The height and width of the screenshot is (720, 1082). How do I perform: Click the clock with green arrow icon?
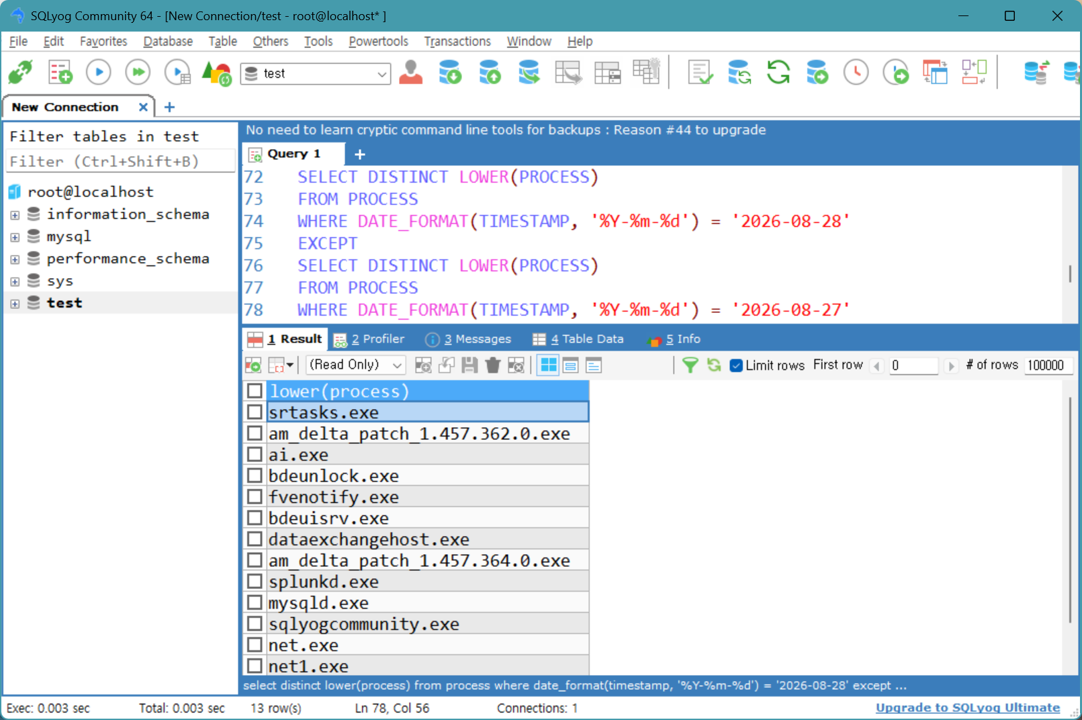coord(896,72)
